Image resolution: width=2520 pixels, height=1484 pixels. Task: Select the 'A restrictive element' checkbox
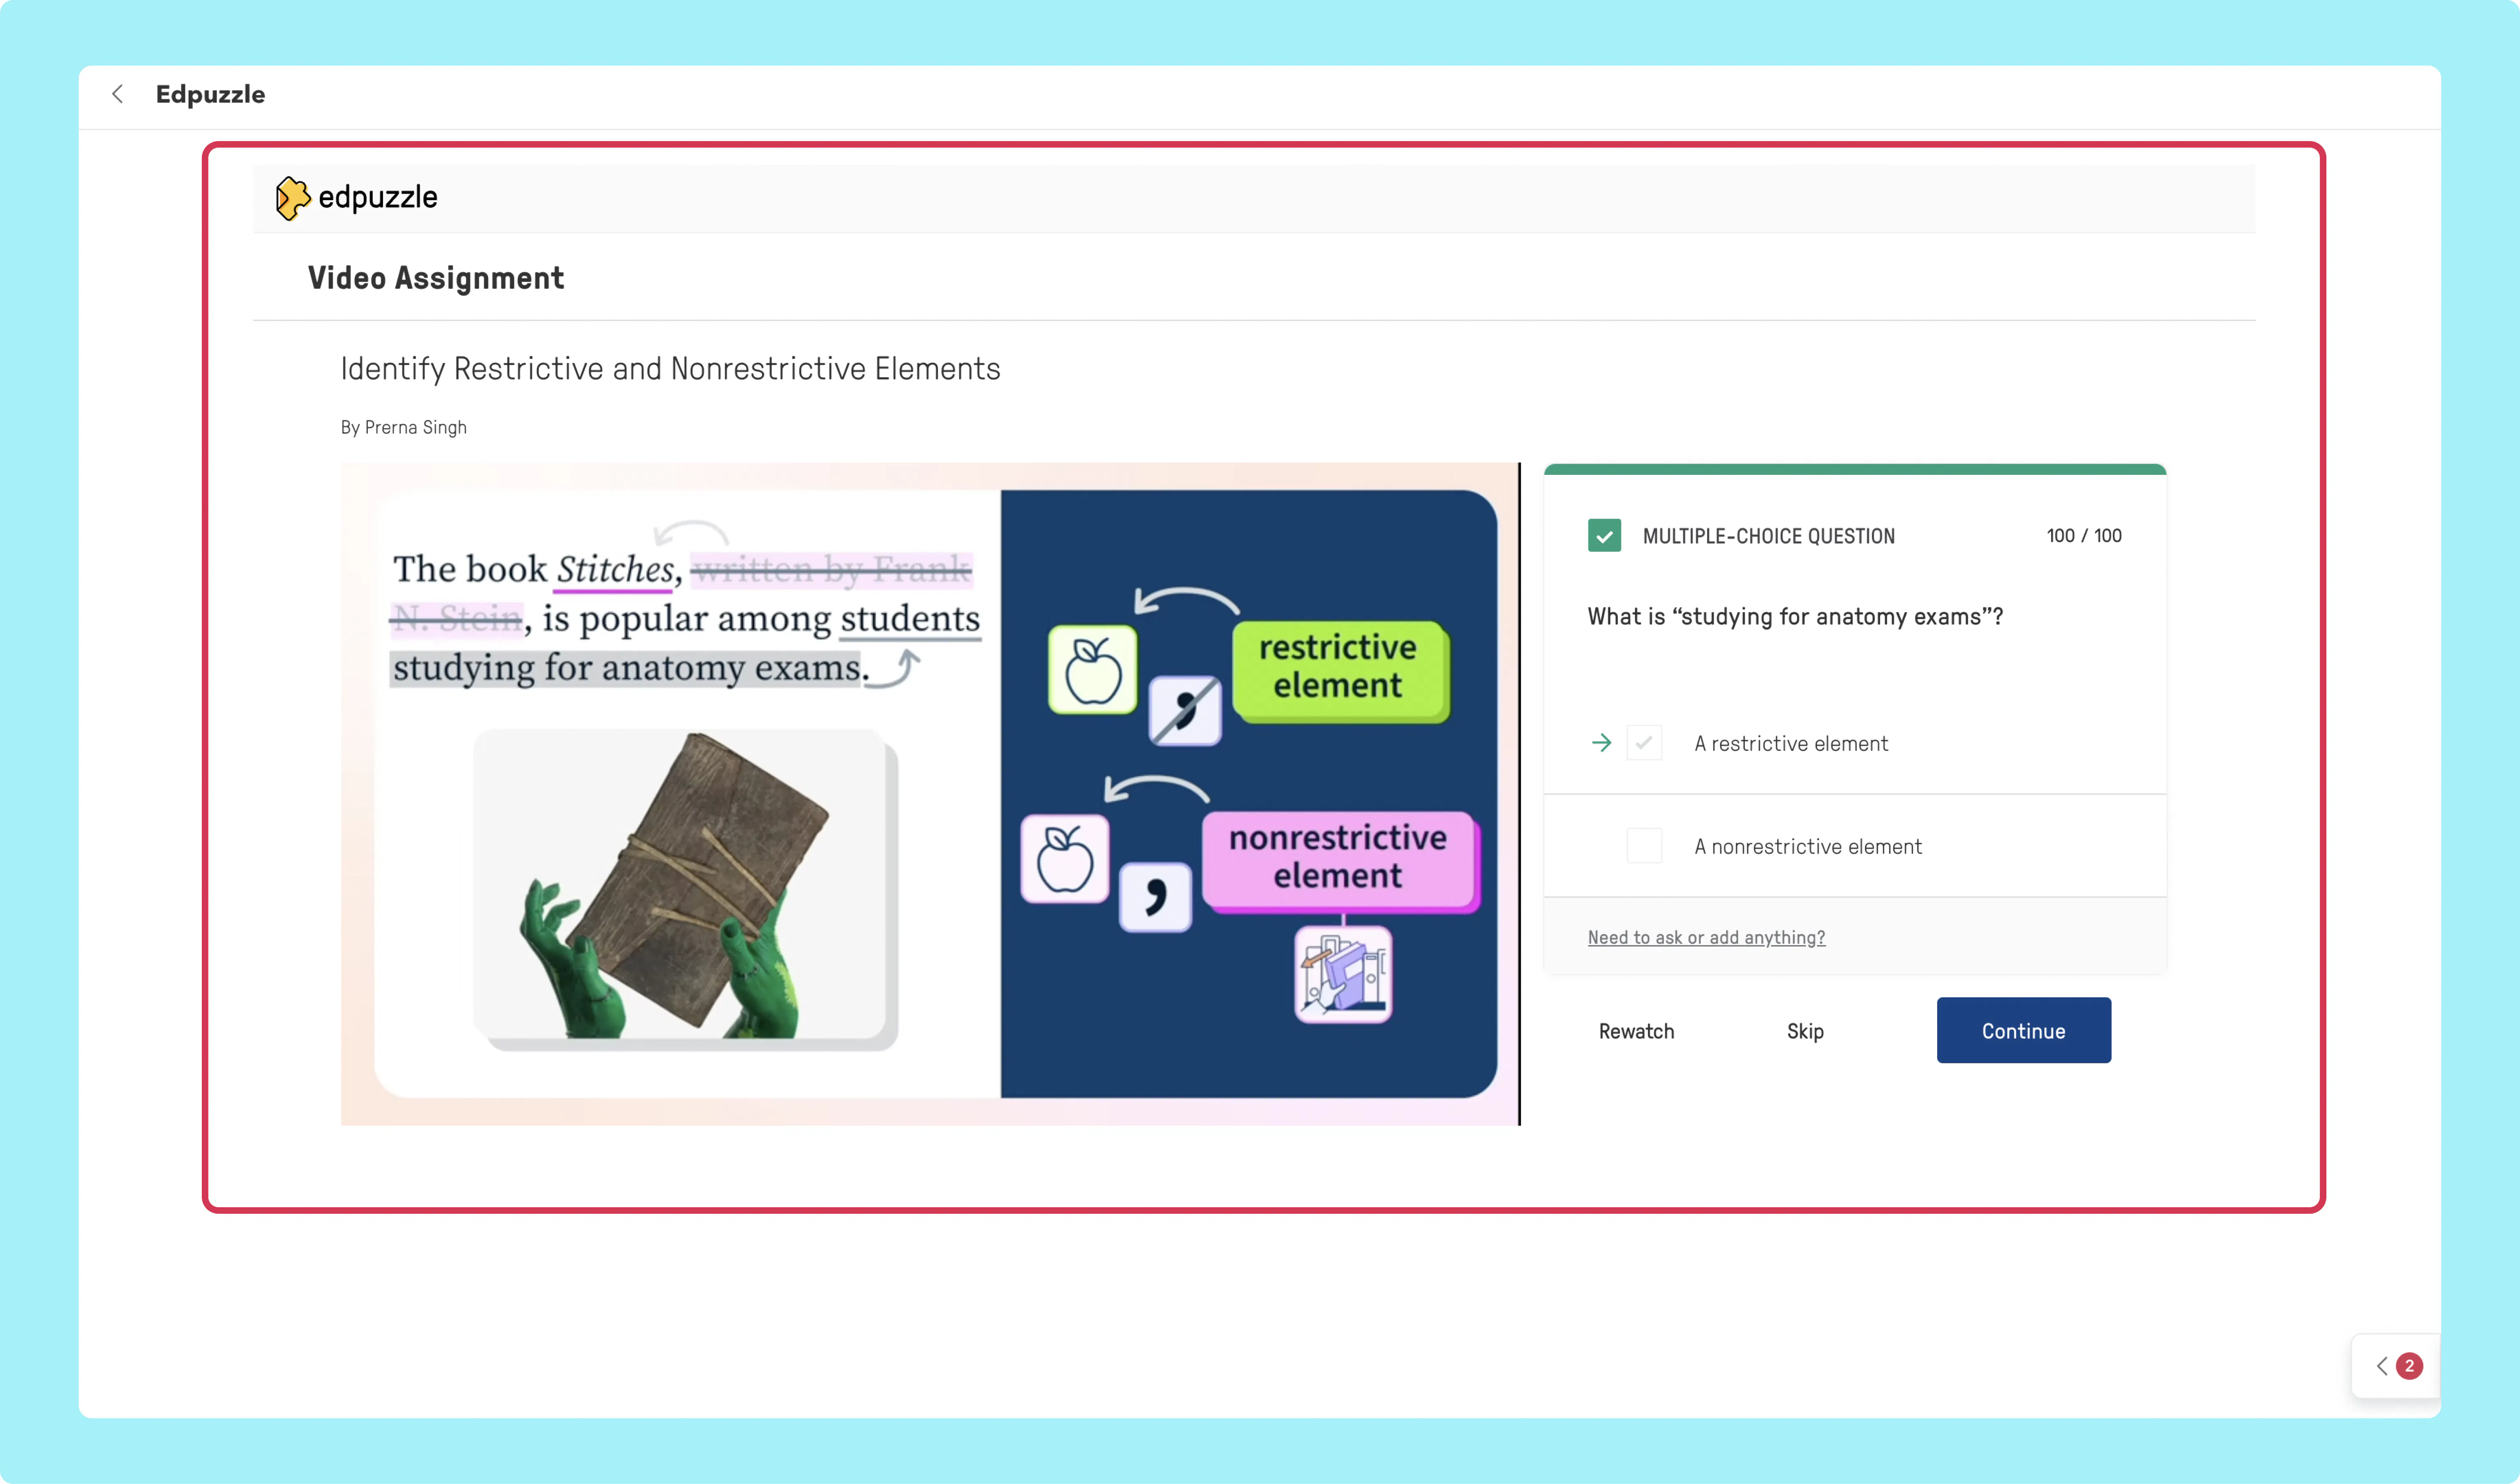point(1644,743)
